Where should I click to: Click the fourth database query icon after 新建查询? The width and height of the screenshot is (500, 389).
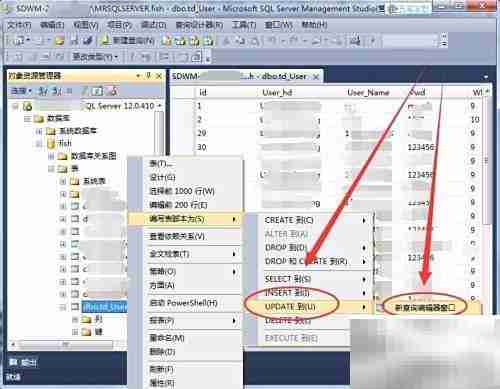[208, 41]
